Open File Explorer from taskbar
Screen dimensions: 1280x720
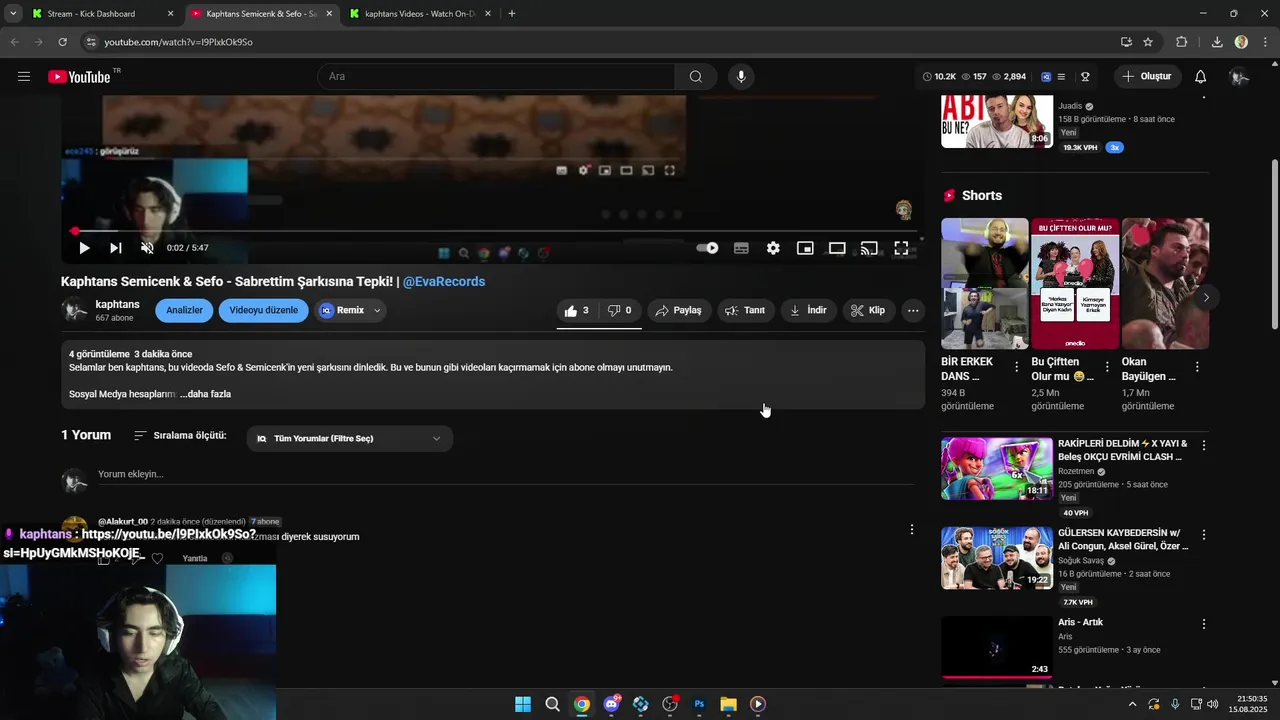(x=728, y=704)
